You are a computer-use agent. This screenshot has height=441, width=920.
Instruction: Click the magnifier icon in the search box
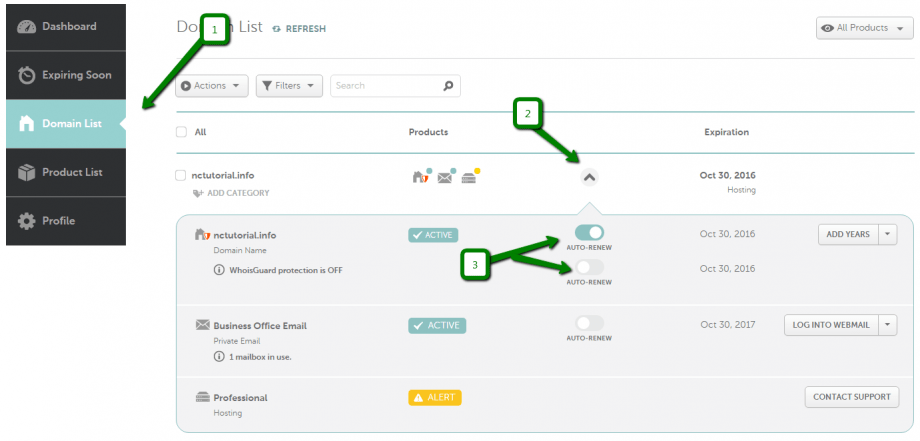click(x=448, y=86)
